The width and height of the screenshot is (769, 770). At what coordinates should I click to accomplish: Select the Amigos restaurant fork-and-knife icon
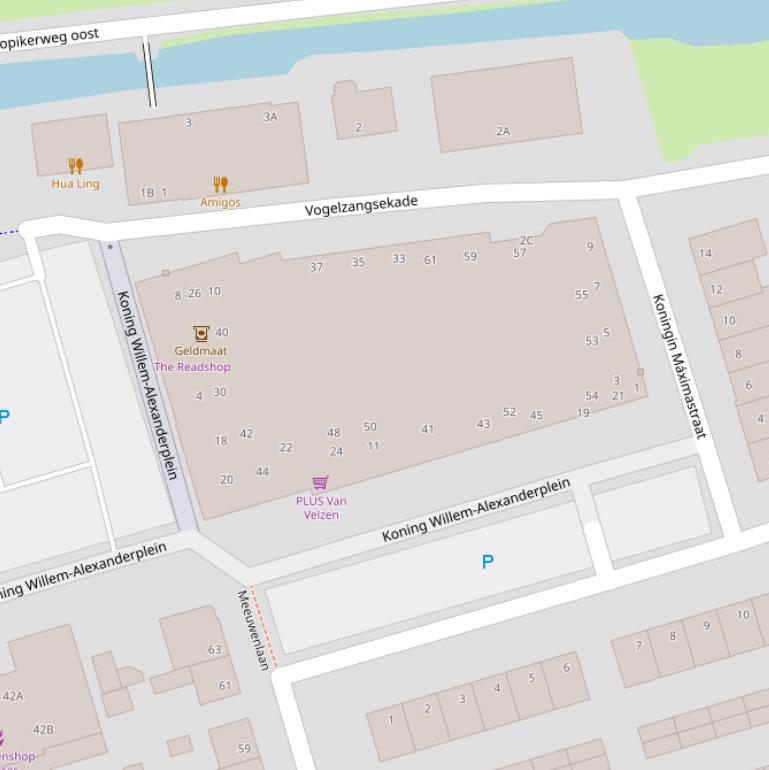221,184
